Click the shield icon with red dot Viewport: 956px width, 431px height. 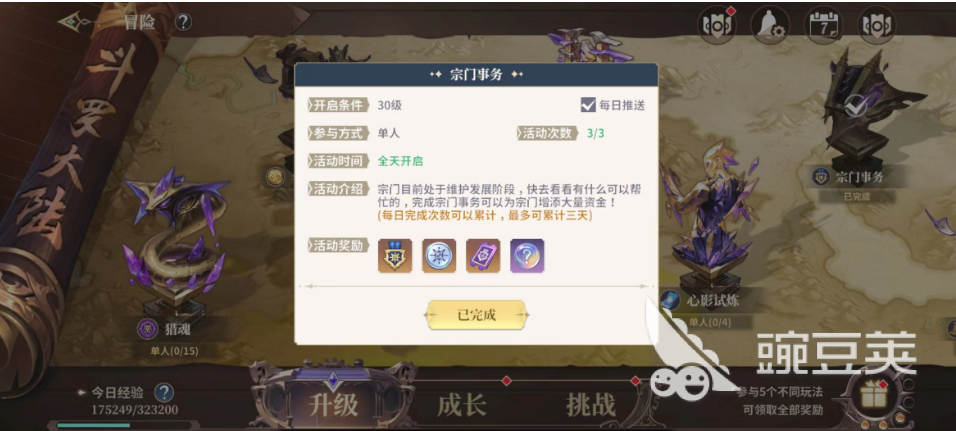[716, 25]
